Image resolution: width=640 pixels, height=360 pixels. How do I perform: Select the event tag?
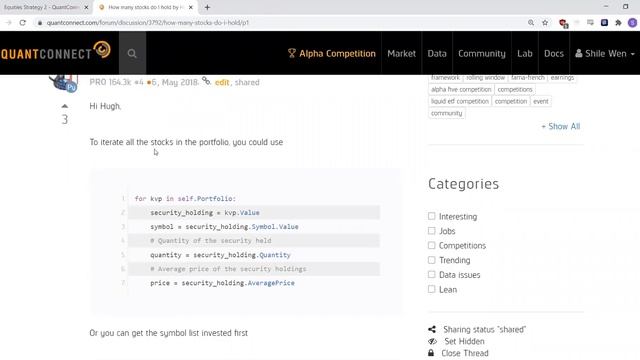click(541, 101)
